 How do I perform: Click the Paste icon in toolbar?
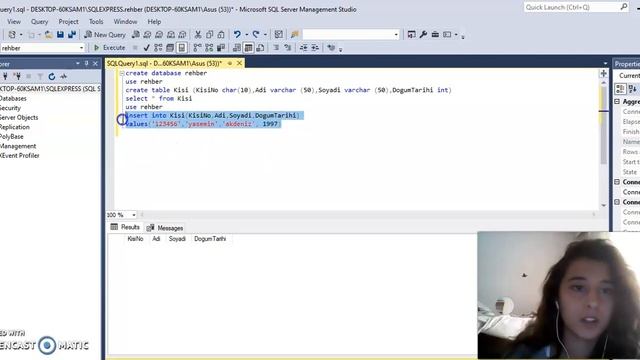click(221, 35)
